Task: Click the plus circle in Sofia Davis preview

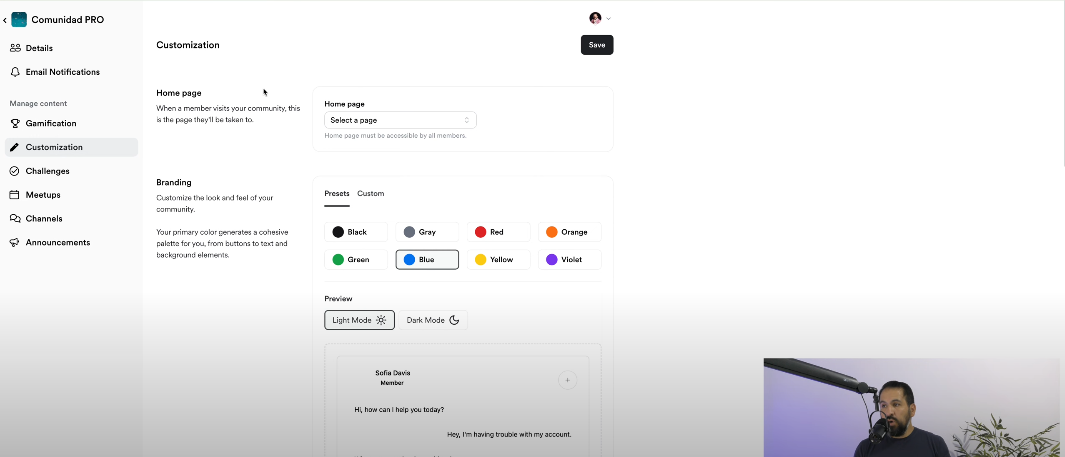Action: pyautogui.click(x=567, y=380)
